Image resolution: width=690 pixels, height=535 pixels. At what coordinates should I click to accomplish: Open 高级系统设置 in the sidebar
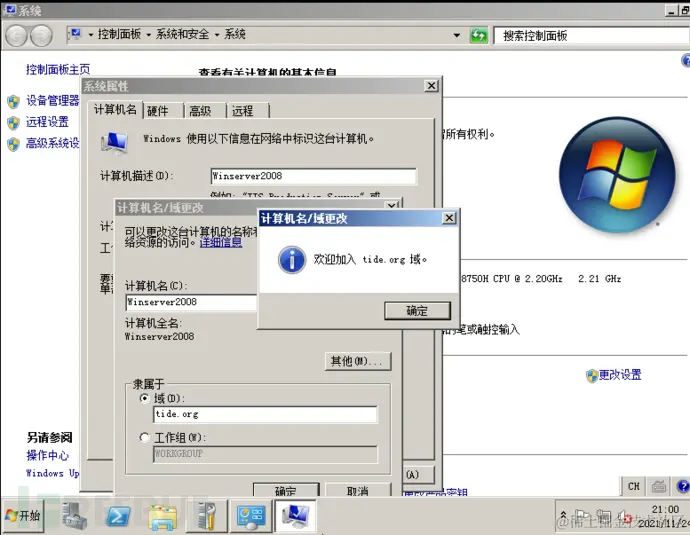53,143
